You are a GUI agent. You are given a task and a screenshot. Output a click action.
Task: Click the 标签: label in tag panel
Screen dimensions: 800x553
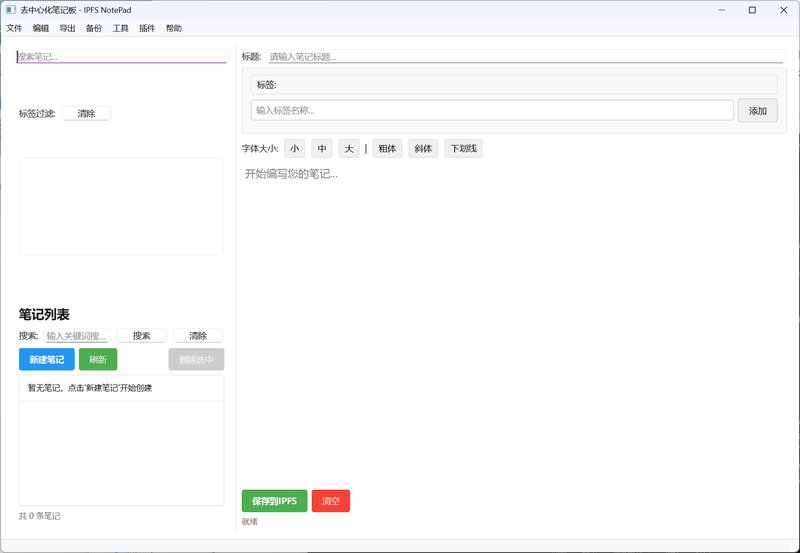pyautogui.click(x=266, y=85)
